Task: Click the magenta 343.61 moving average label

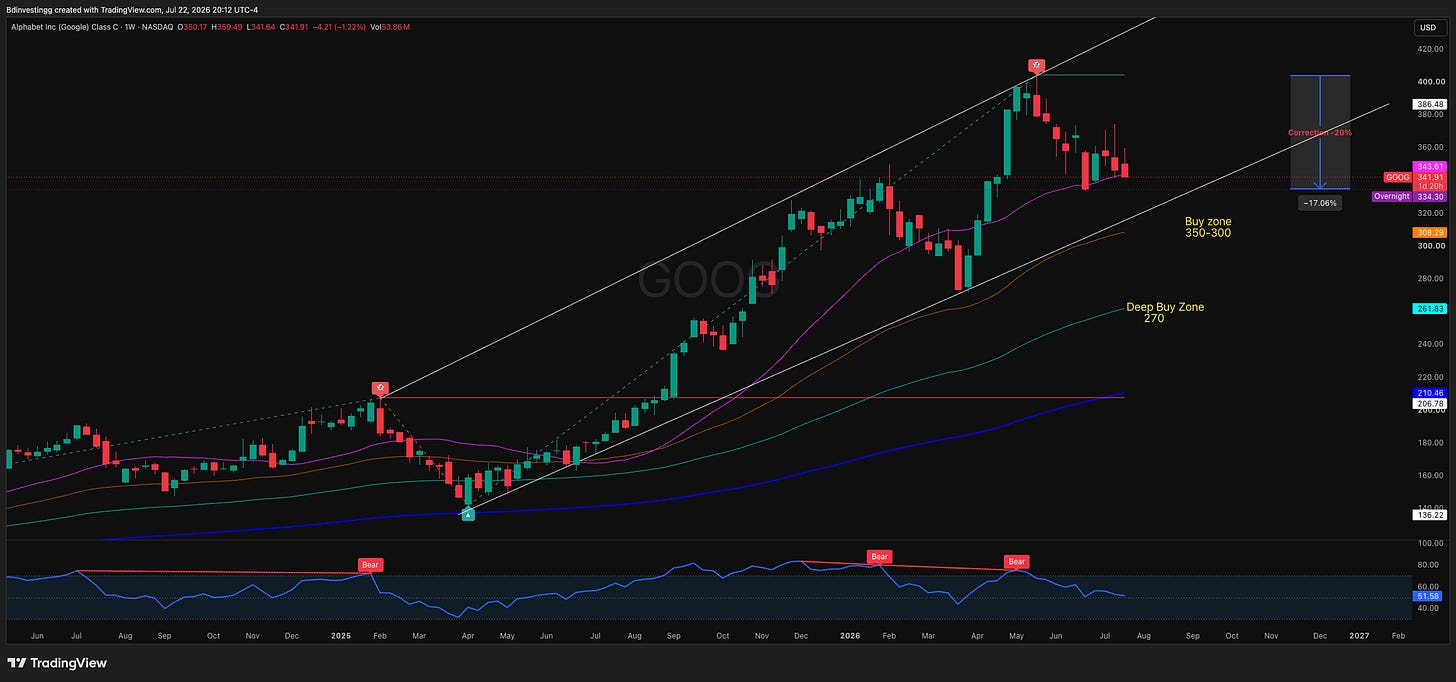Action: (x=1431, y=166)
